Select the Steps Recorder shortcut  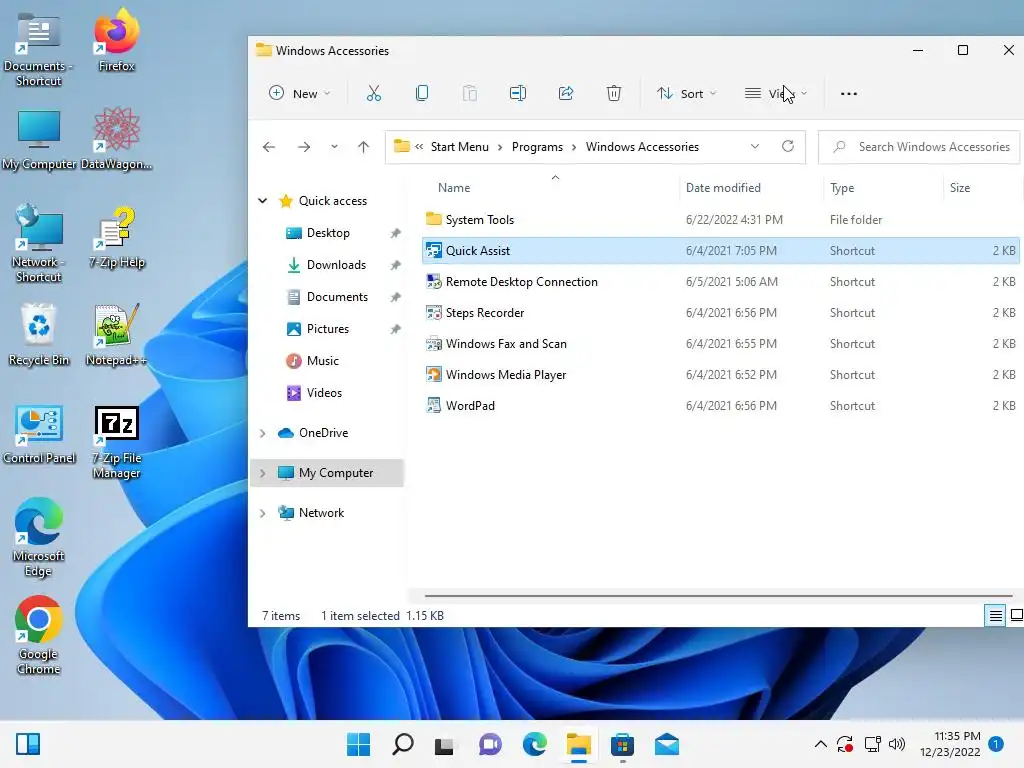(x=720, y=313)
